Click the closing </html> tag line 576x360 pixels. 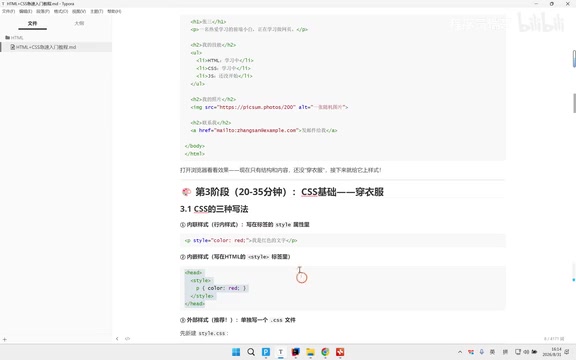(x=195, y=154)
